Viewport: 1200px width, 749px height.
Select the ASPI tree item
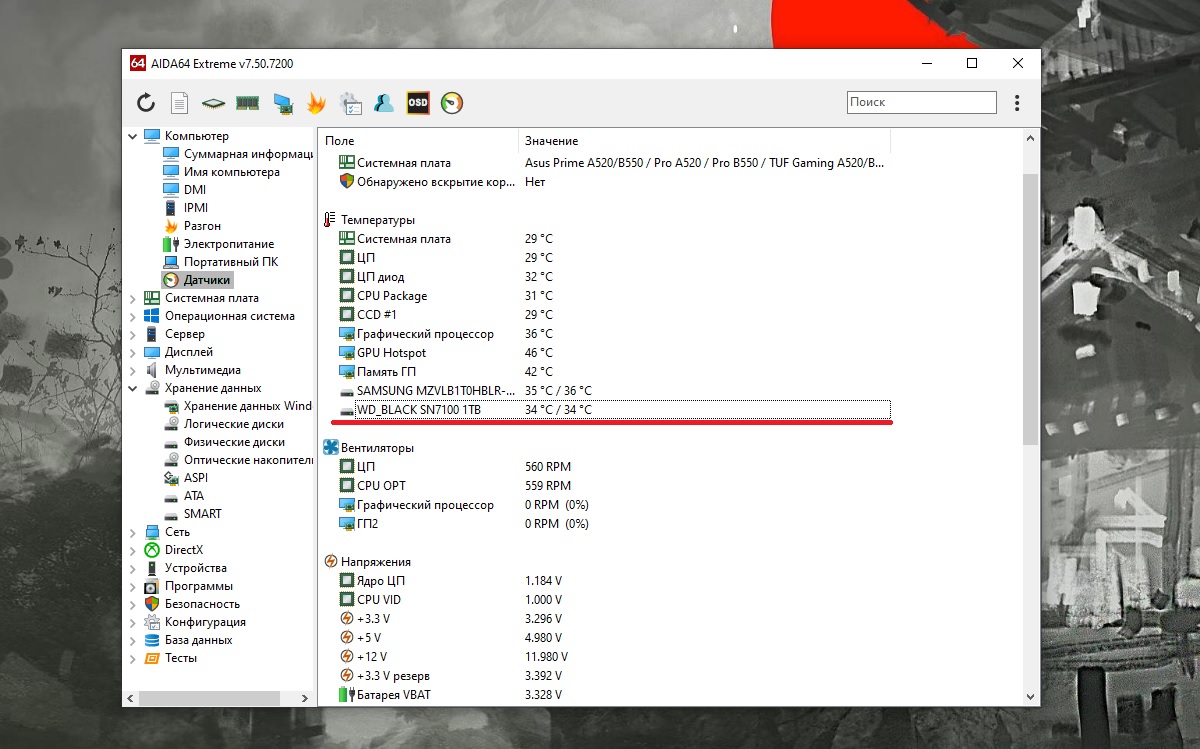185,478
